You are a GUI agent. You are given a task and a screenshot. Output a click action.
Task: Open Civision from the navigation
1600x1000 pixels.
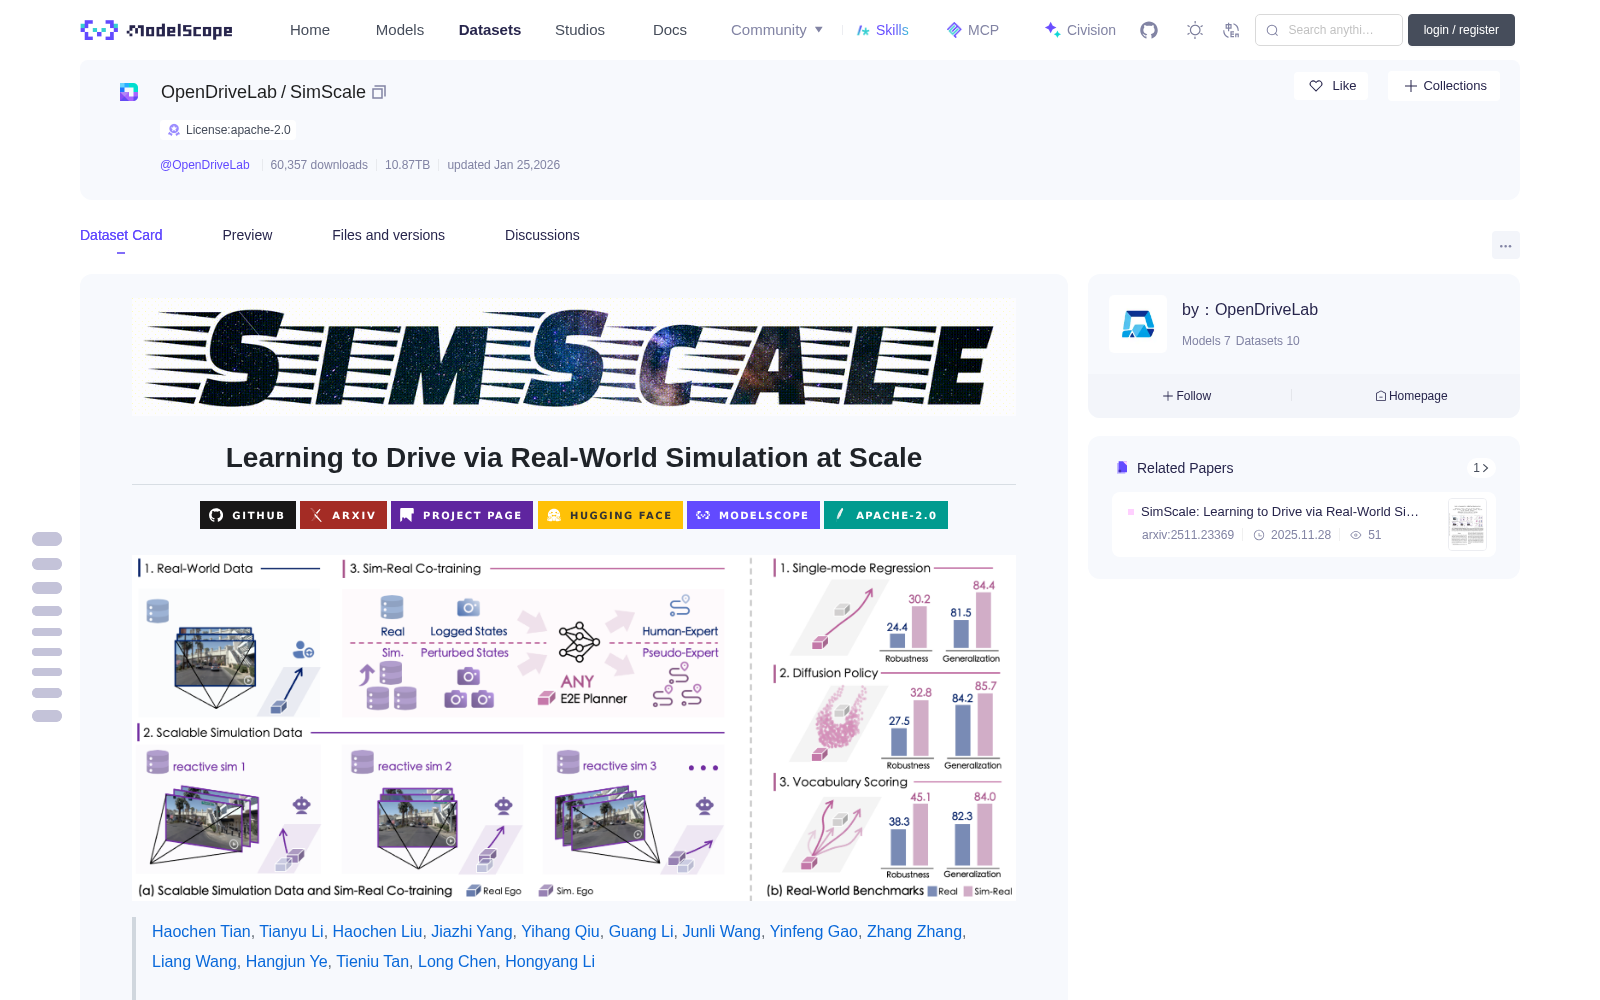[1080, 30]
